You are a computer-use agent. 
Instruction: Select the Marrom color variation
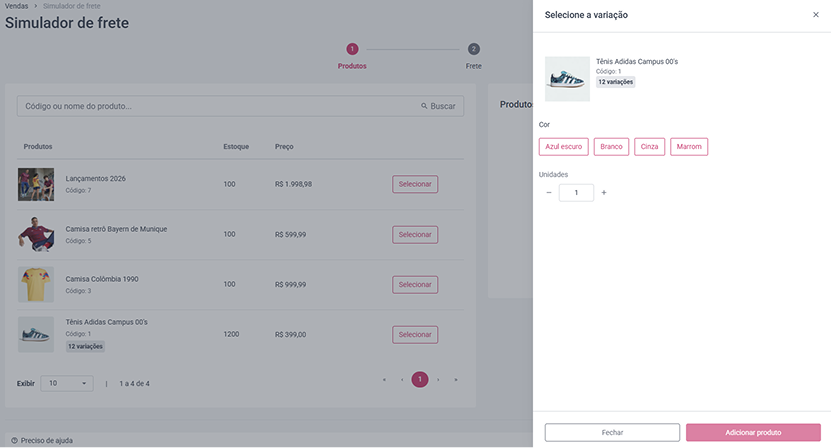tap(689, 147)
